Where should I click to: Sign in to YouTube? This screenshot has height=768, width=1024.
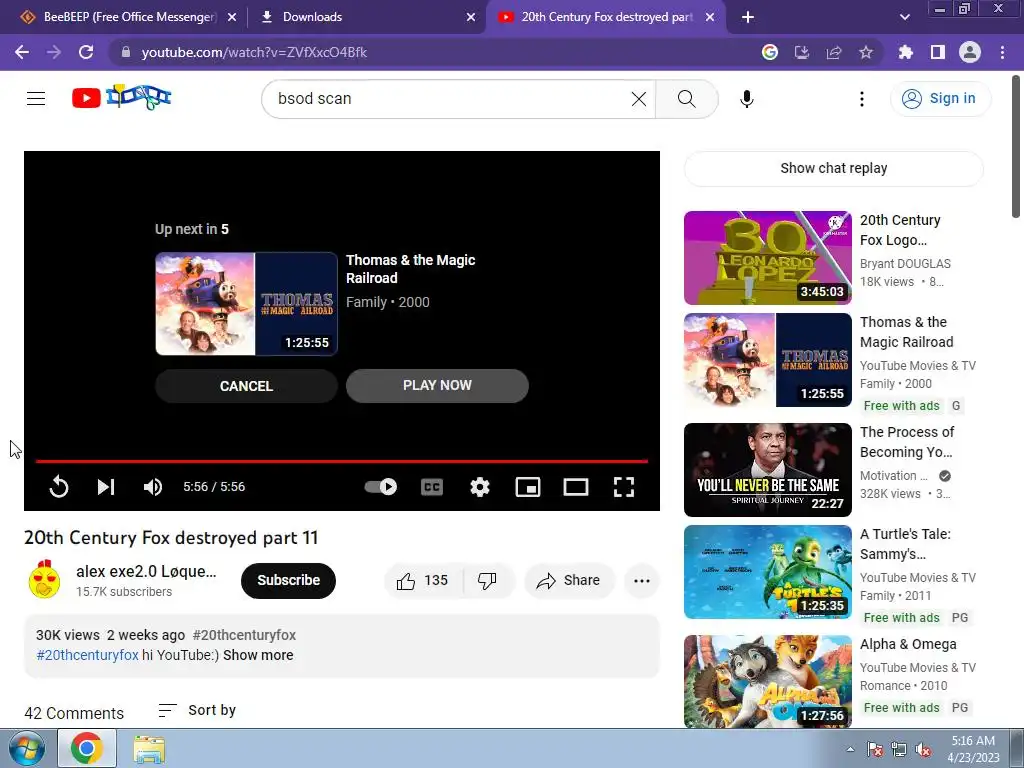[940, 99]
